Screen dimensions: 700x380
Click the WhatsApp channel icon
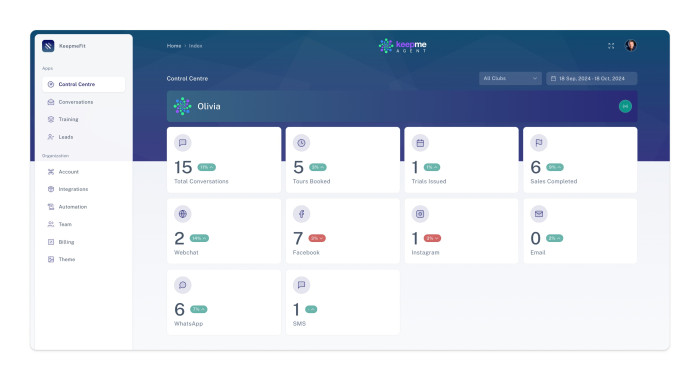(x=183, y=285)
